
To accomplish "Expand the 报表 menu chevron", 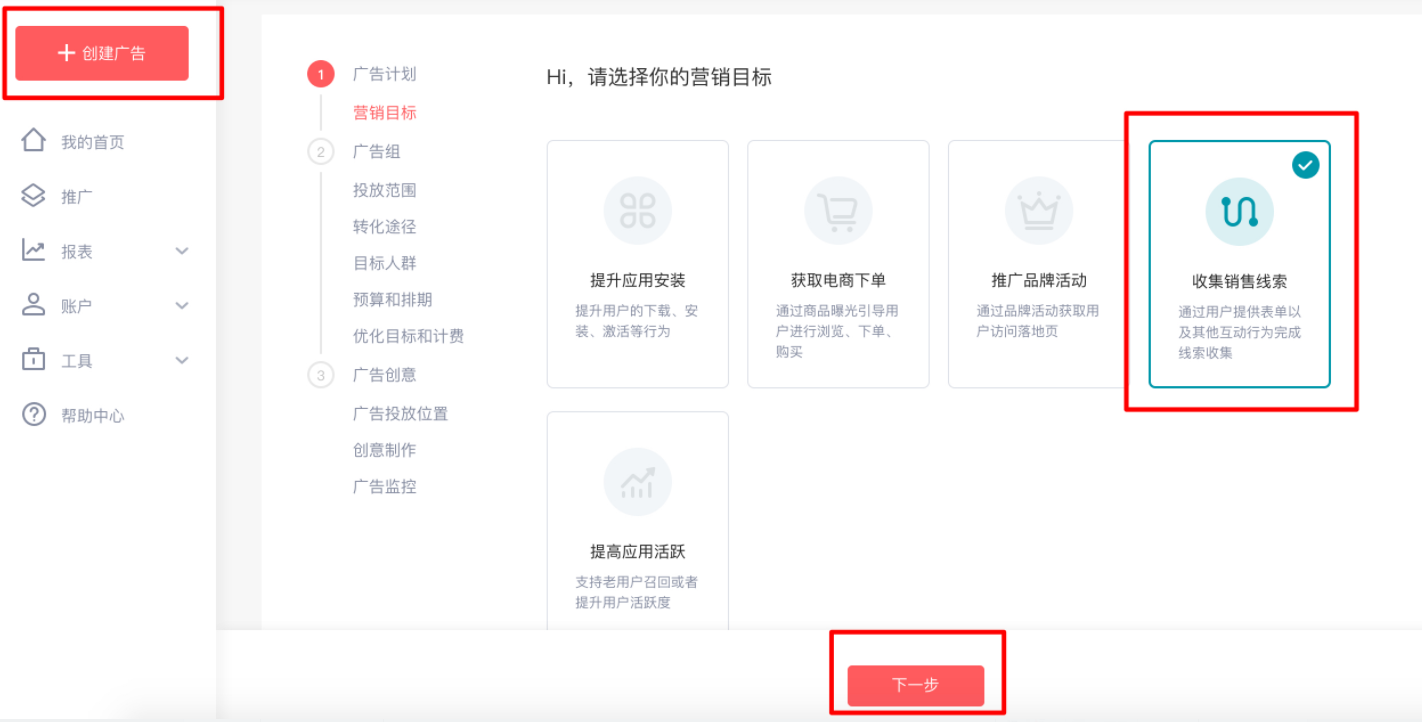I will [182, 251].
